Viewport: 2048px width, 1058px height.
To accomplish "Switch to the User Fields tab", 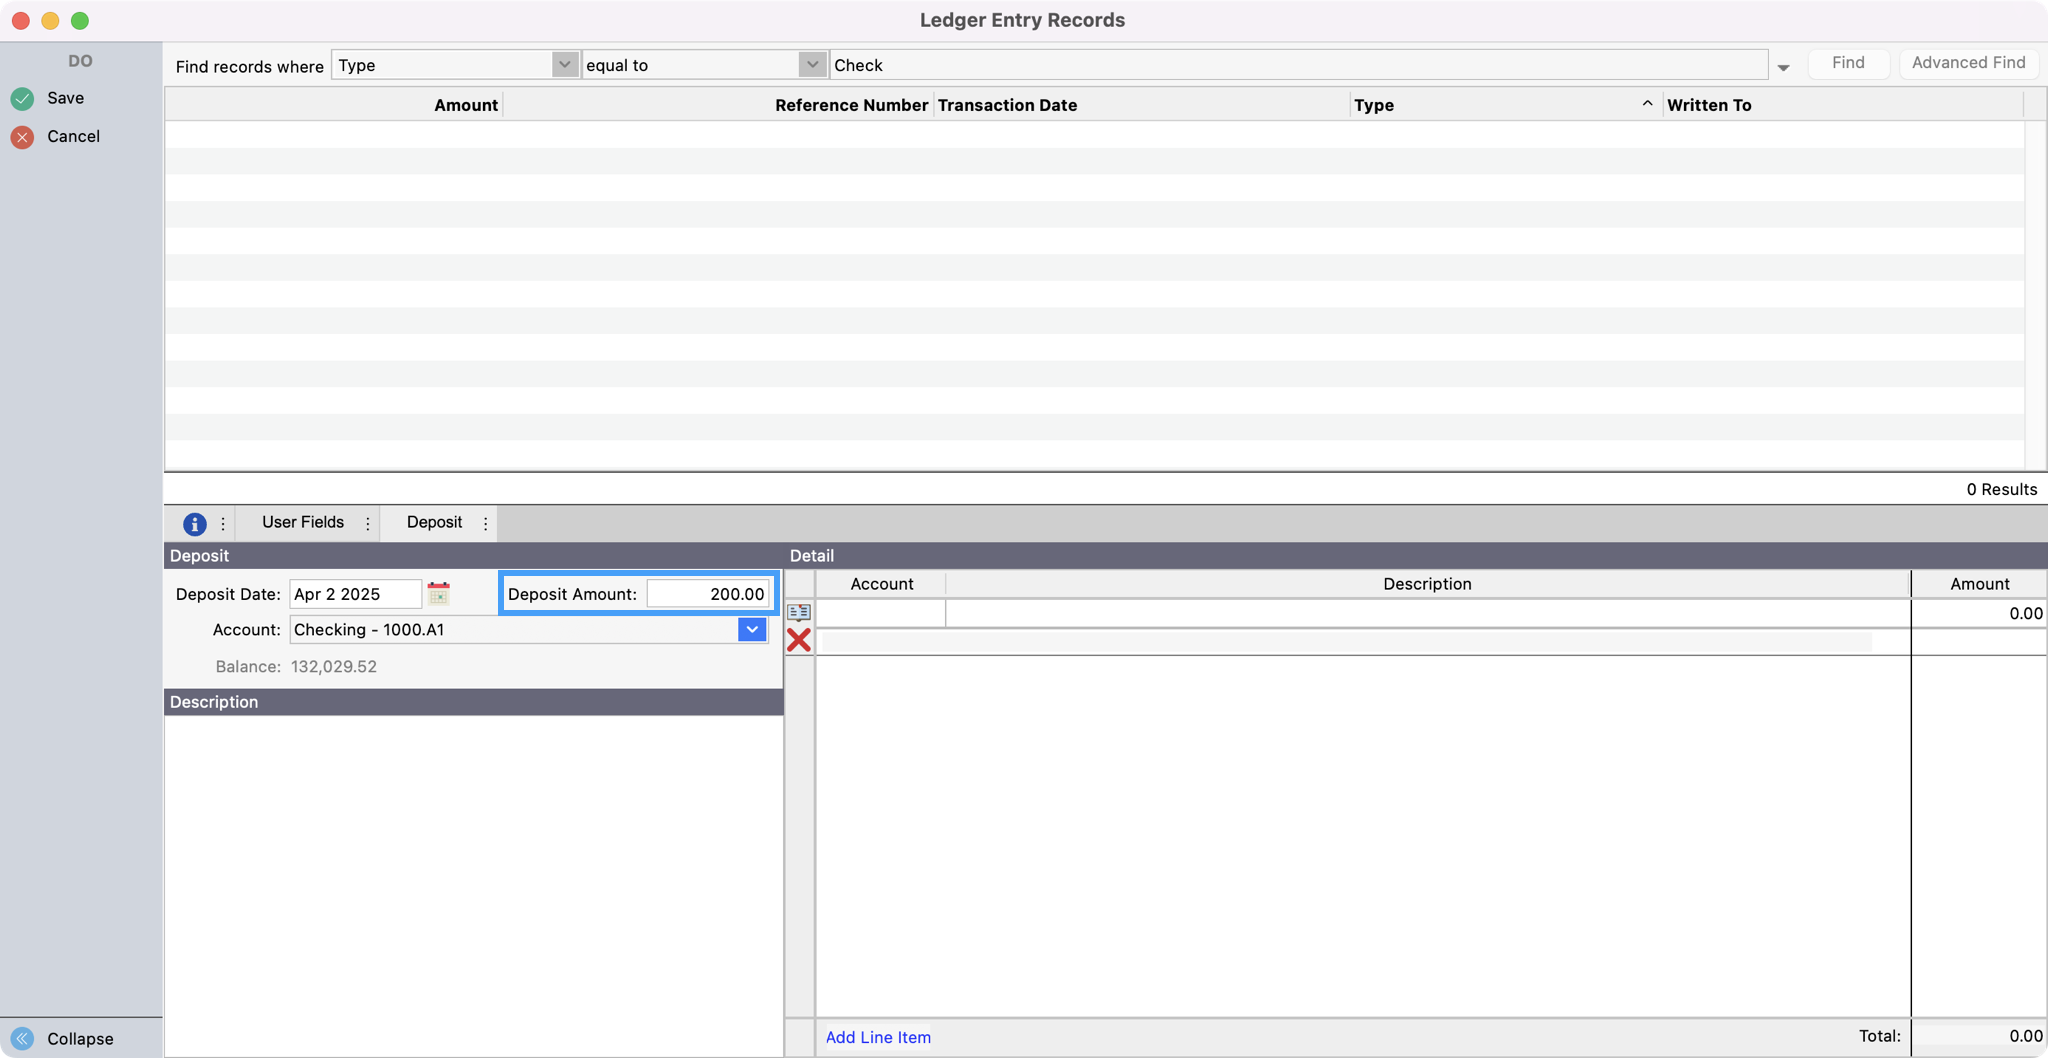I will [302, 522].
